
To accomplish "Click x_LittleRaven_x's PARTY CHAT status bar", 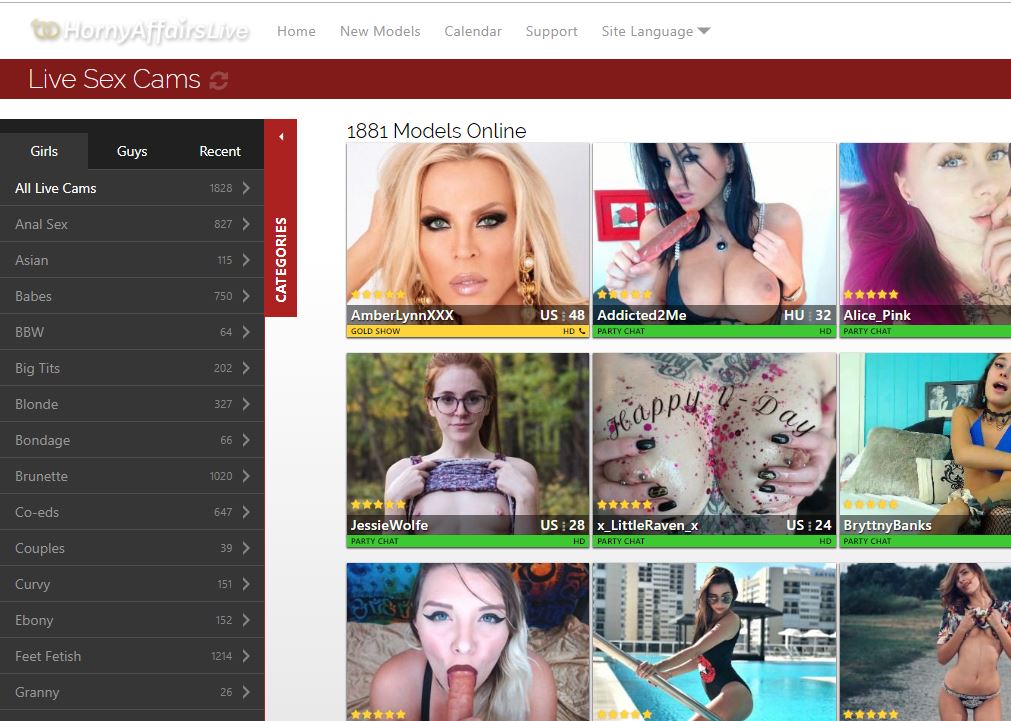I will (714, 541).
